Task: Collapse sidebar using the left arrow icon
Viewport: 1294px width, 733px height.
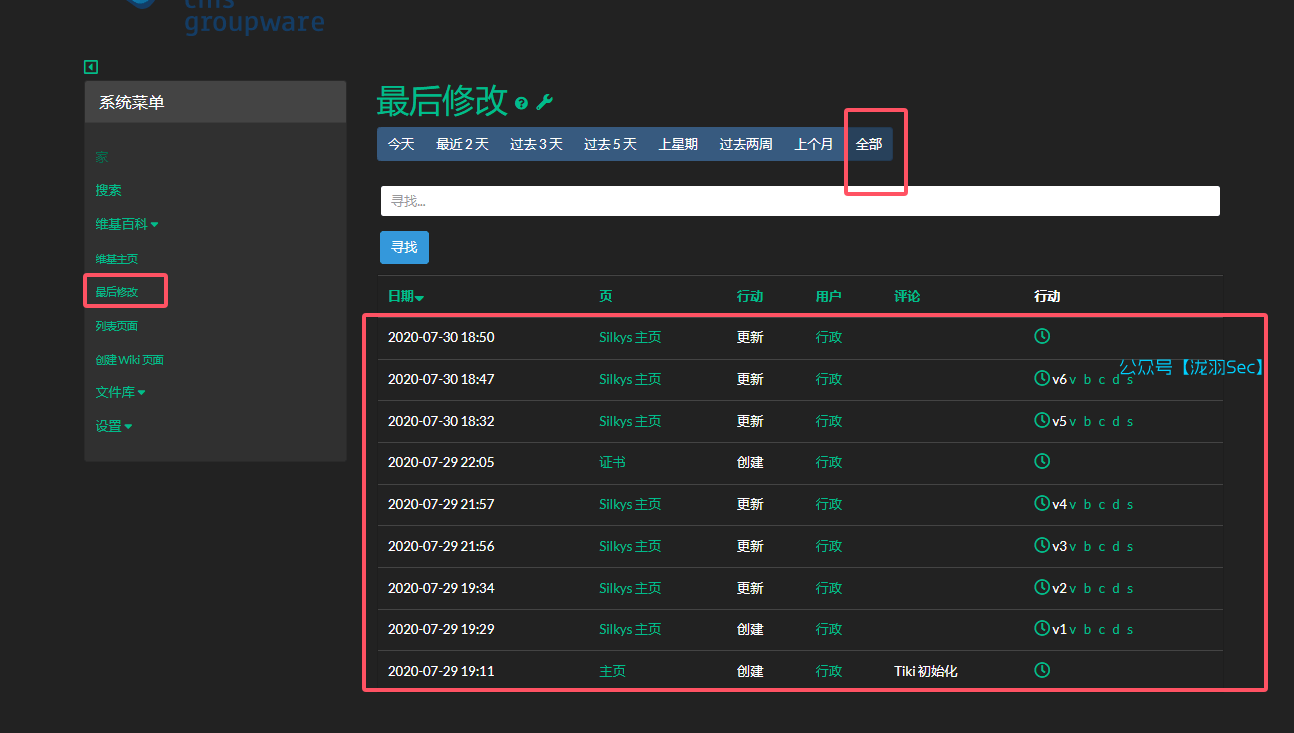Action: coord(91,67)
